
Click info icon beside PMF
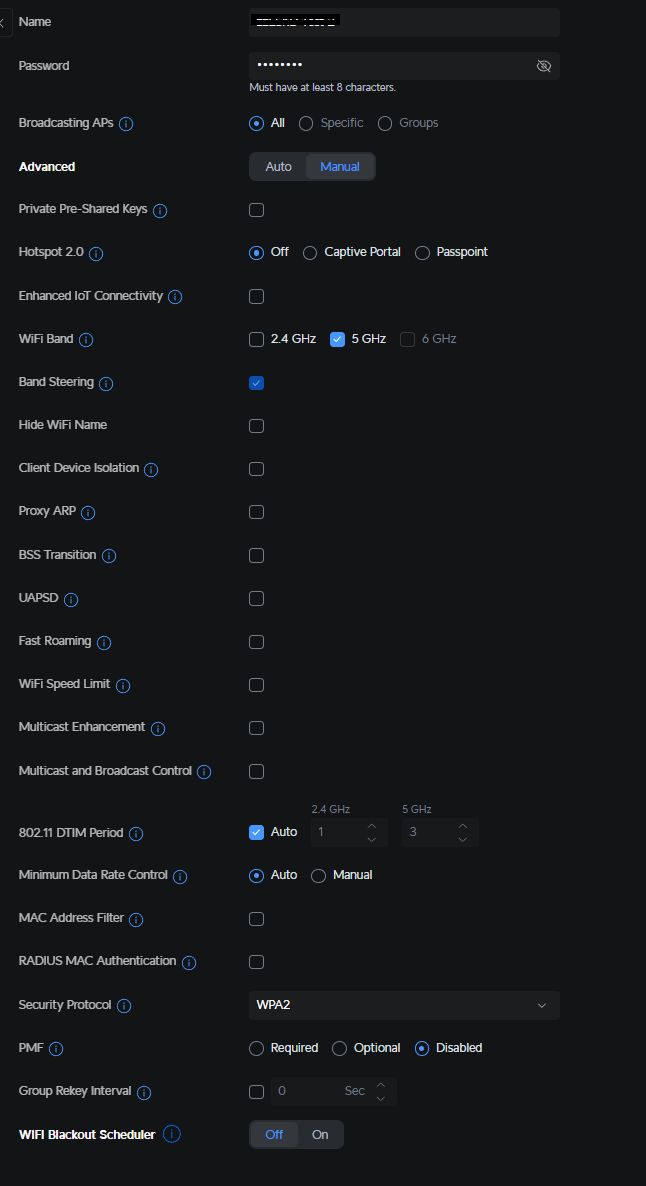56,1049
